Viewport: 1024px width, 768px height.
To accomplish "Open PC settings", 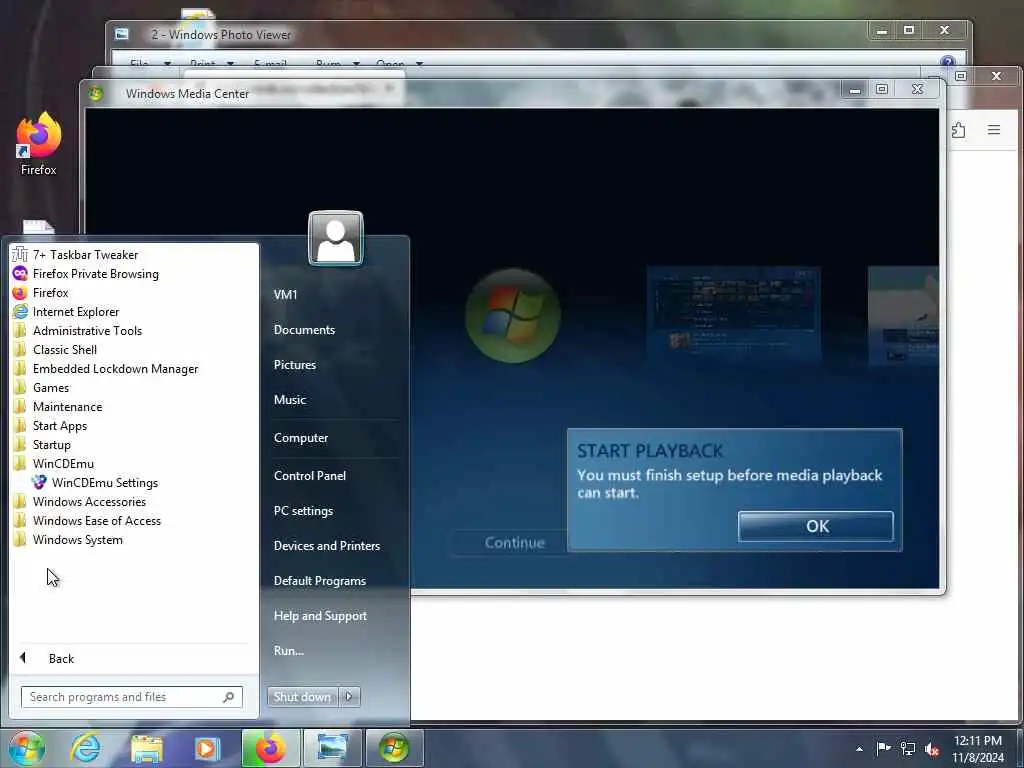I will [303, 511].
